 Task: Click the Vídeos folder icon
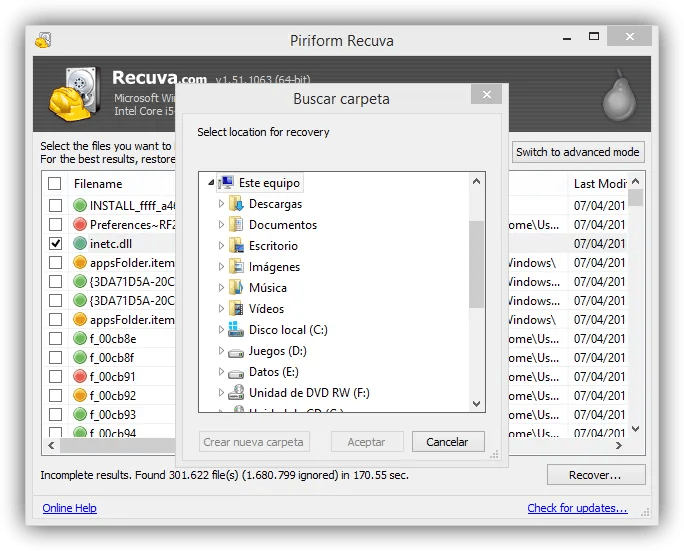coord(236,308)
